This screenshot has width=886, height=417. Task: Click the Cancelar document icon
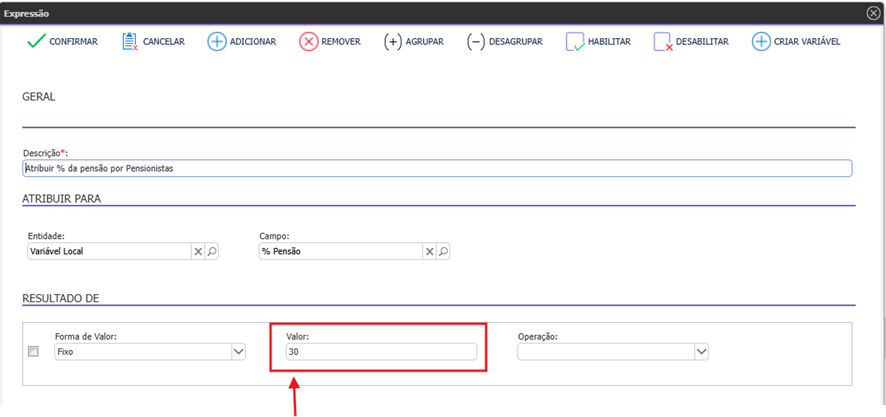pyautogui.click(x=129, y=42)
